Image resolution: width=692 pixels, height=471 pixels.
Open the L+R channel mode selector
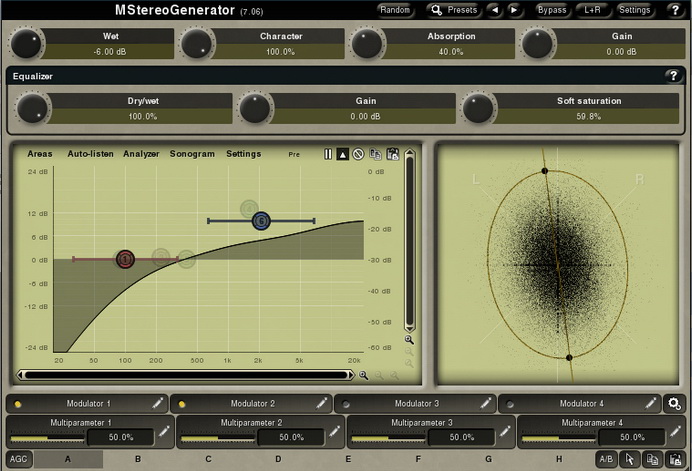[592, 10]
